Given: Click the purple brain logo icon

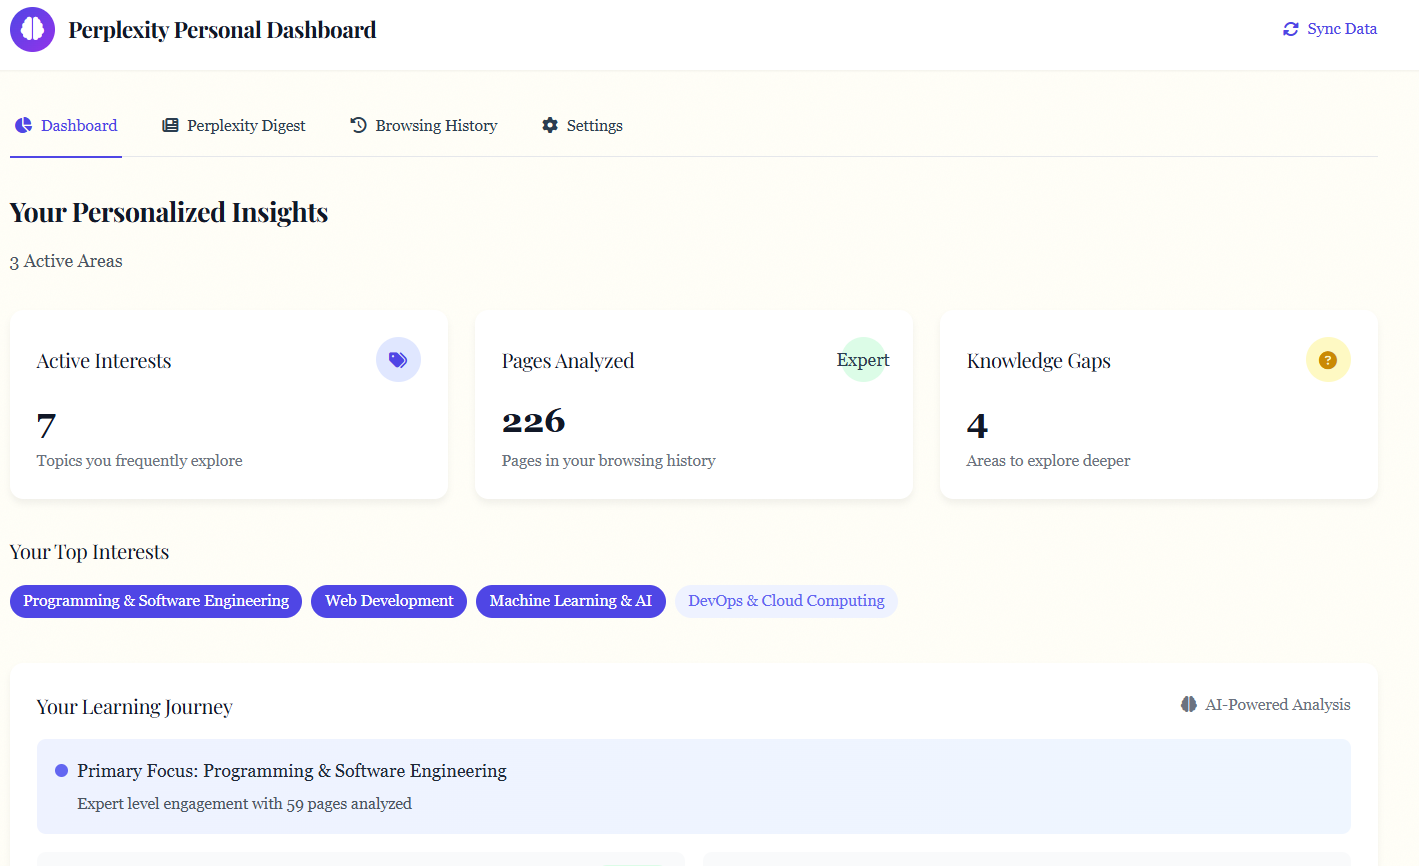Looking at the screenshot, I should coord(32,29).
